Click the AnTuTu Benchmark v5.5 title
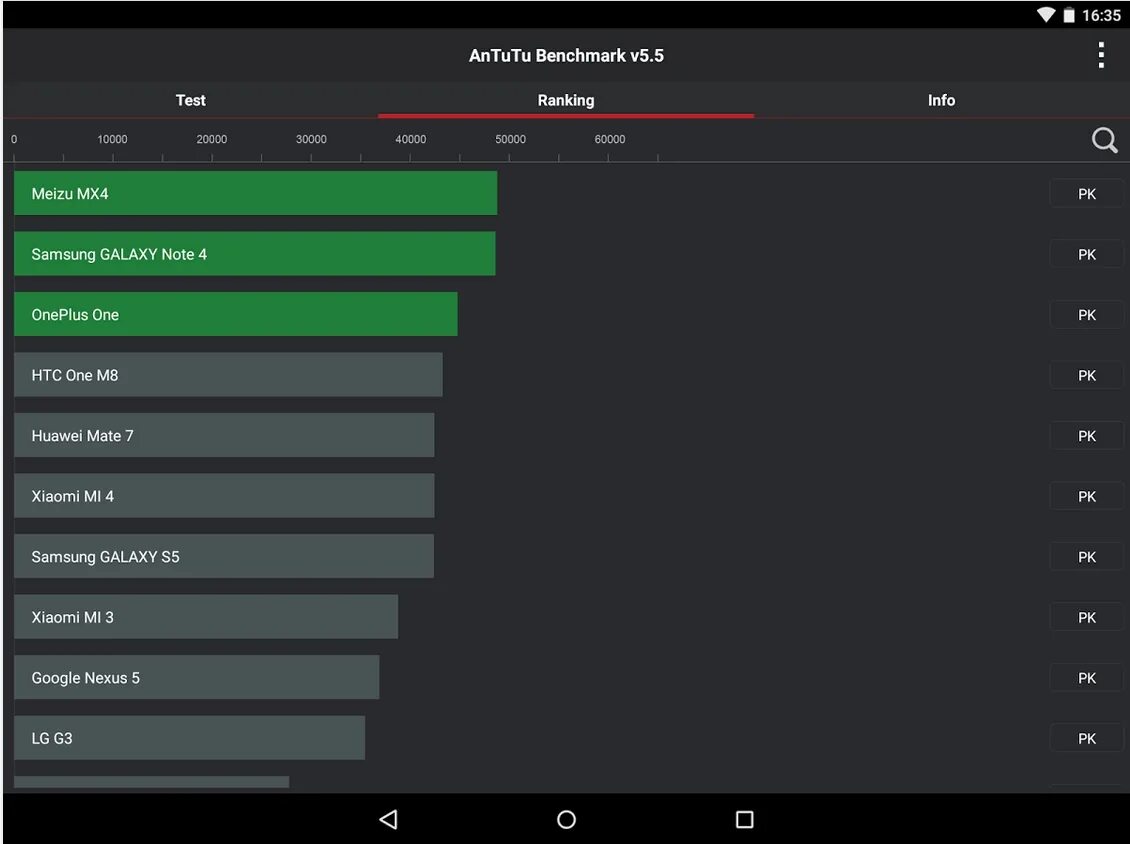This screenshot has width=1130, height=844. coord(566,55)
